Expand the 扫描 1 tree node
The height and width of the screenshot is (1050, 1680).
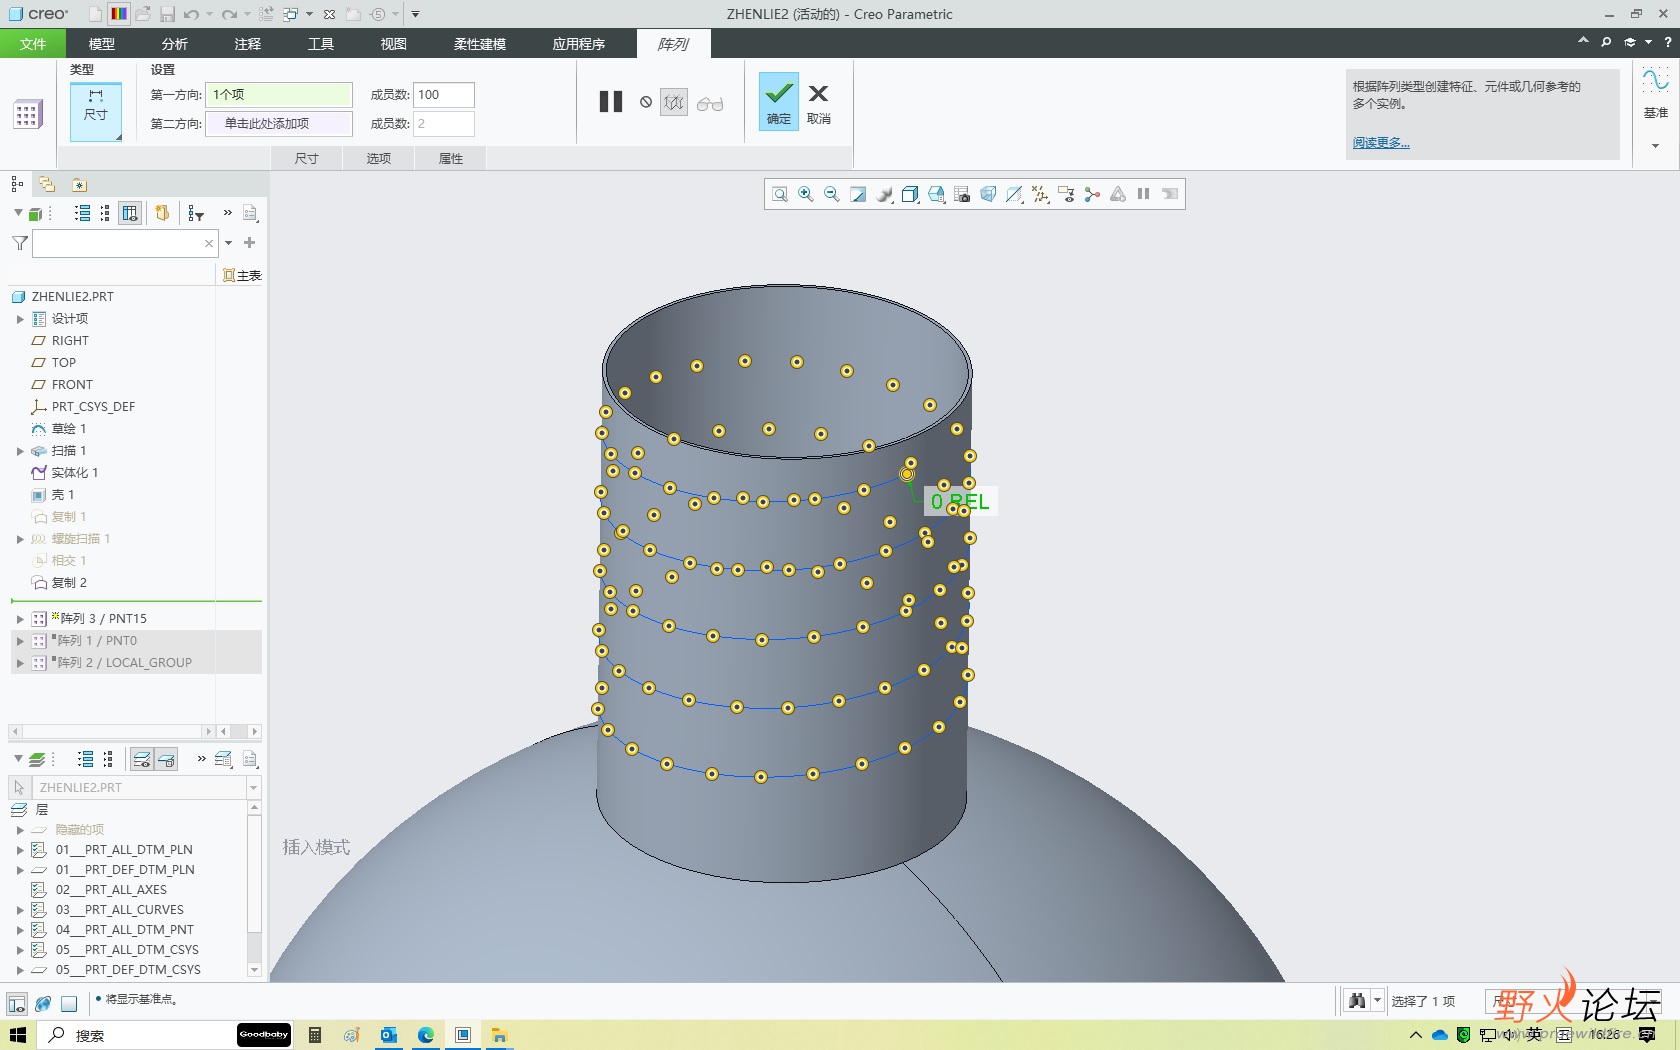point(20,451)
